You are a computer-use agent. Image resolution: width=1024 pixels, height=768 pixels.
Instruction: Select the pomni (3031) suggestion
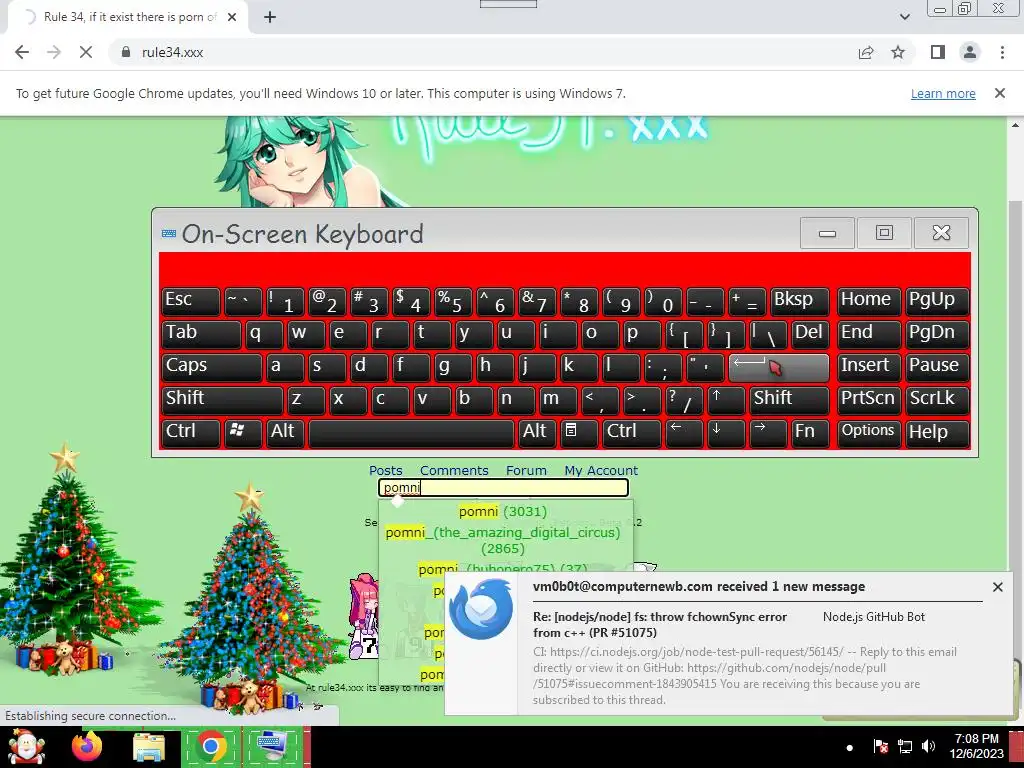[503, 511]
